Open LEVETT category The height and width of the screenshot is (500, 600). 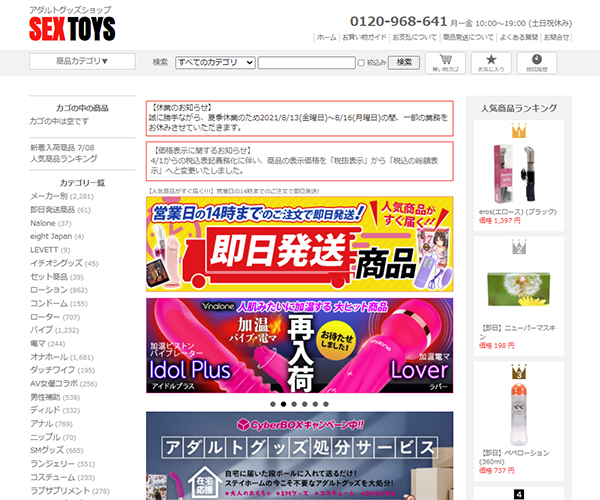tap(44, 250)
